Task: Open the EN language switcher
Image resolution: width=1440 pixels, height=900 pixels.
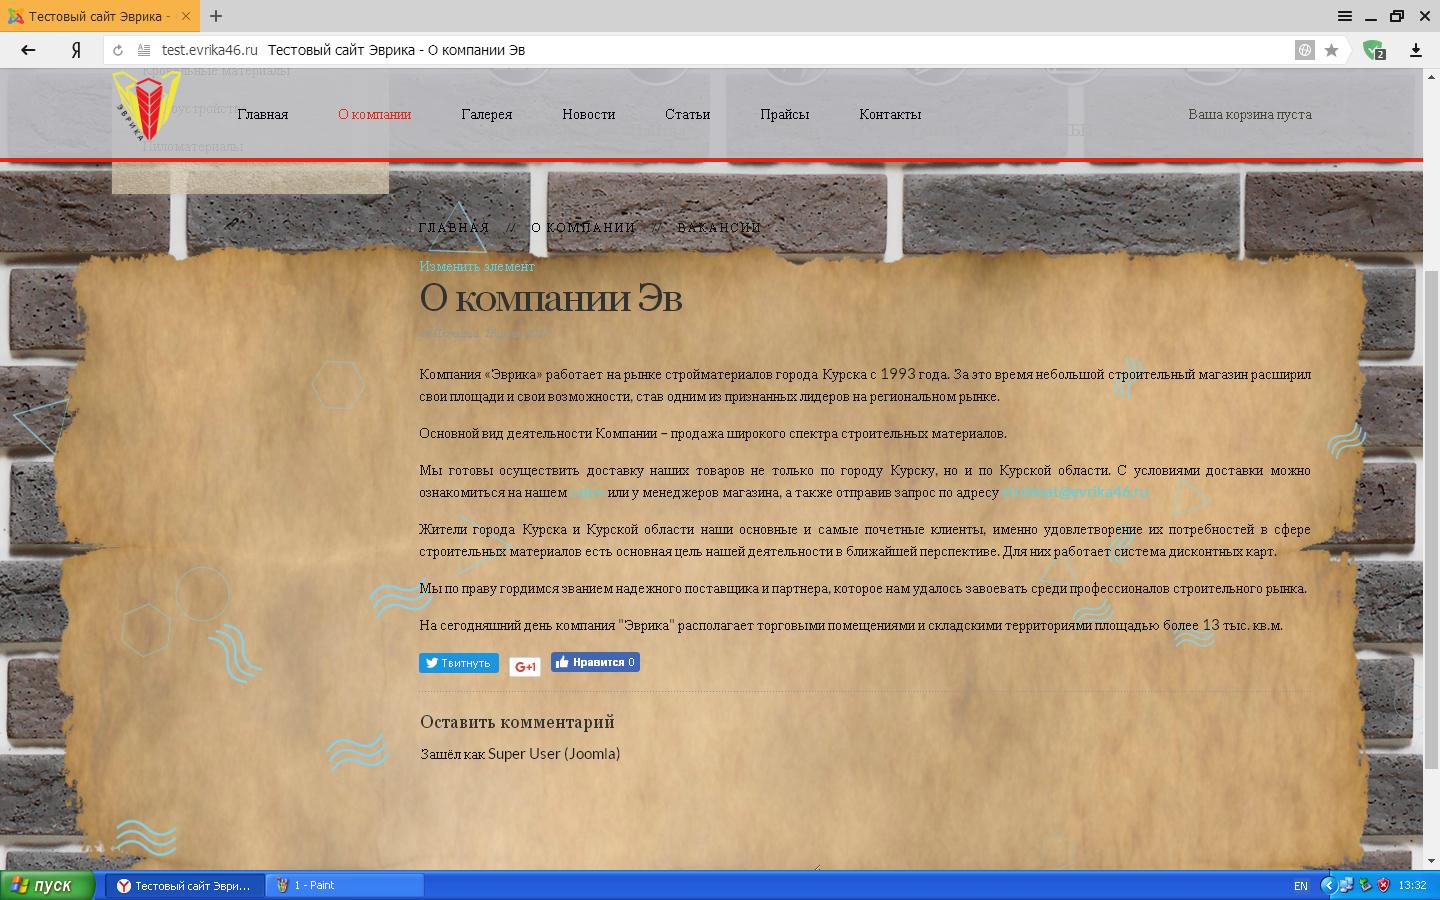Action: tap(1300, 886)
